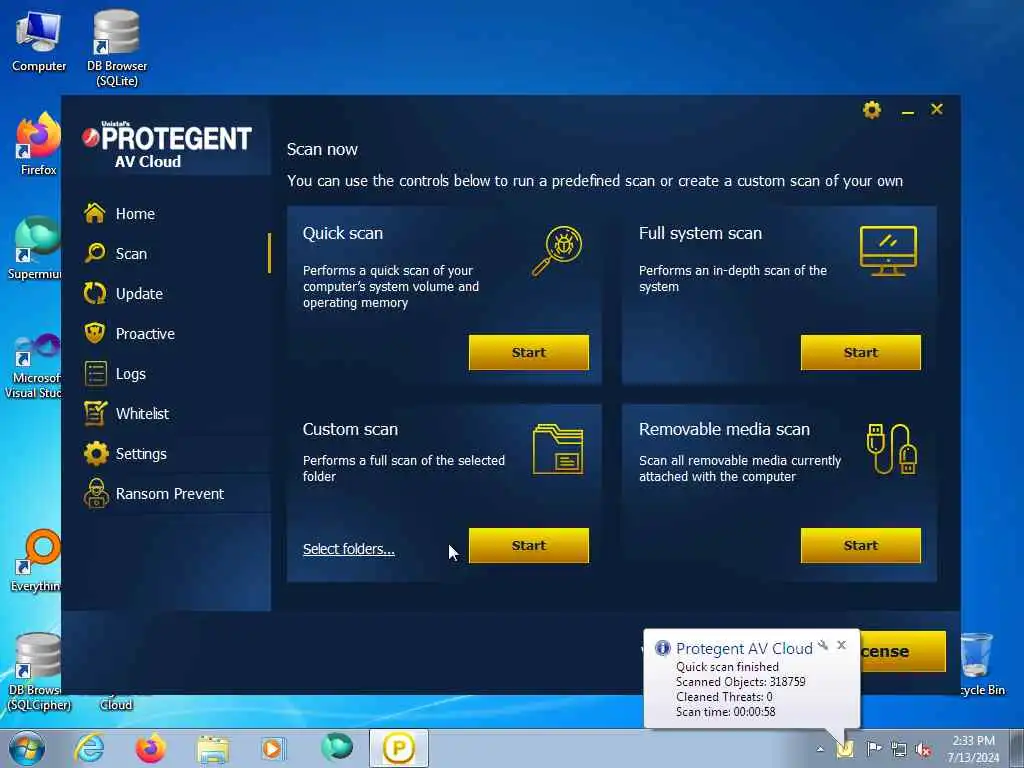Click the notification wrench options icon
Screen dimensions: 1024x768
[x=823, y=645]
